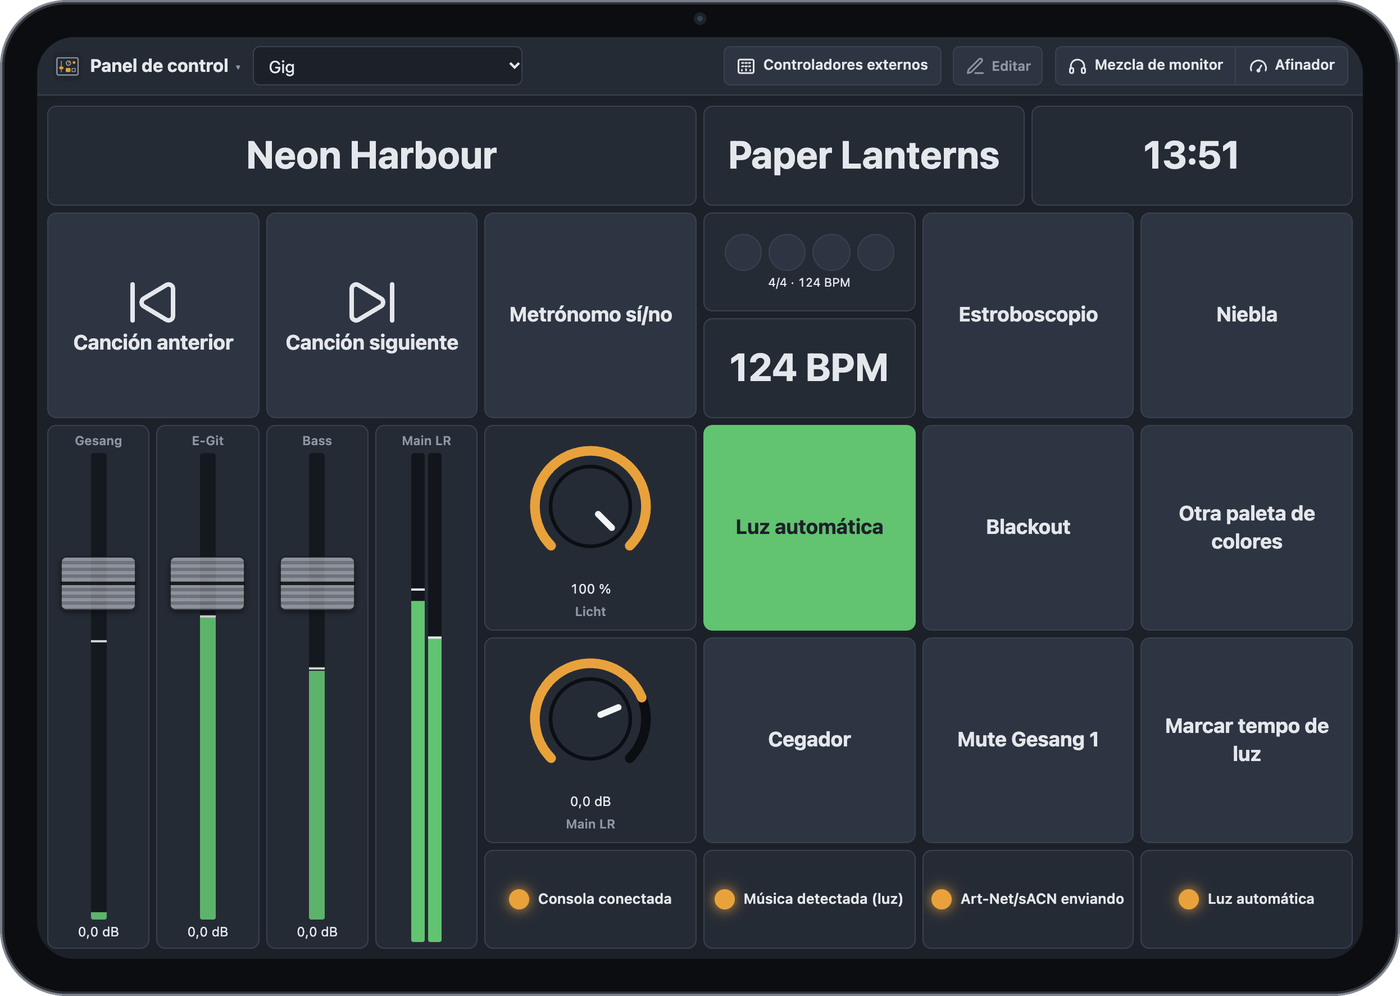Click the tuner gauge icon
The width and height of the screenshot is (1400, 996).
click(x=1258, y=66)
